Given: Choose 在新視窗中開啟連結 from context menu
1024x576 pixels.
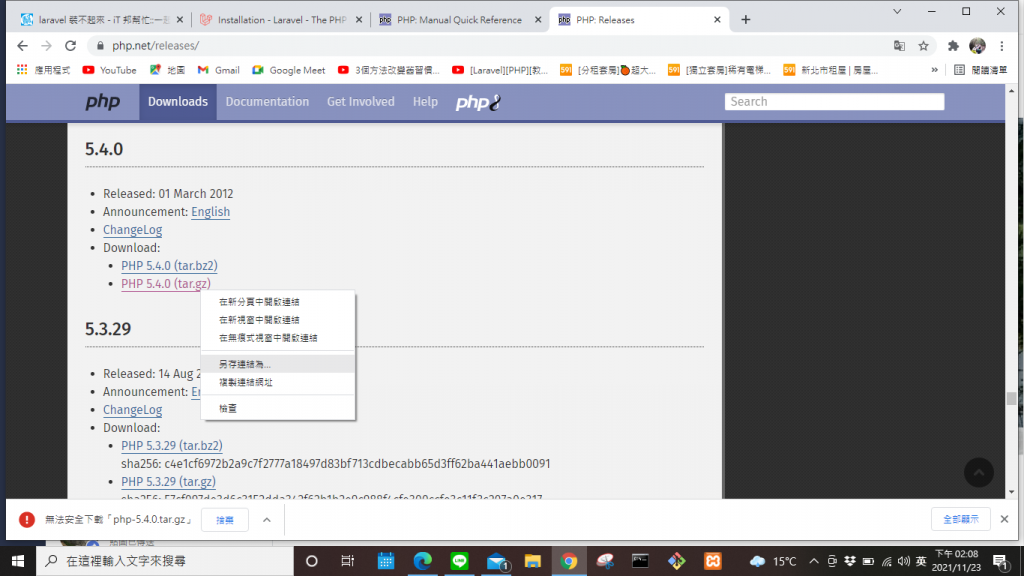Looking at the screenshot, I should pyautogui.click(x=278, y=320).
